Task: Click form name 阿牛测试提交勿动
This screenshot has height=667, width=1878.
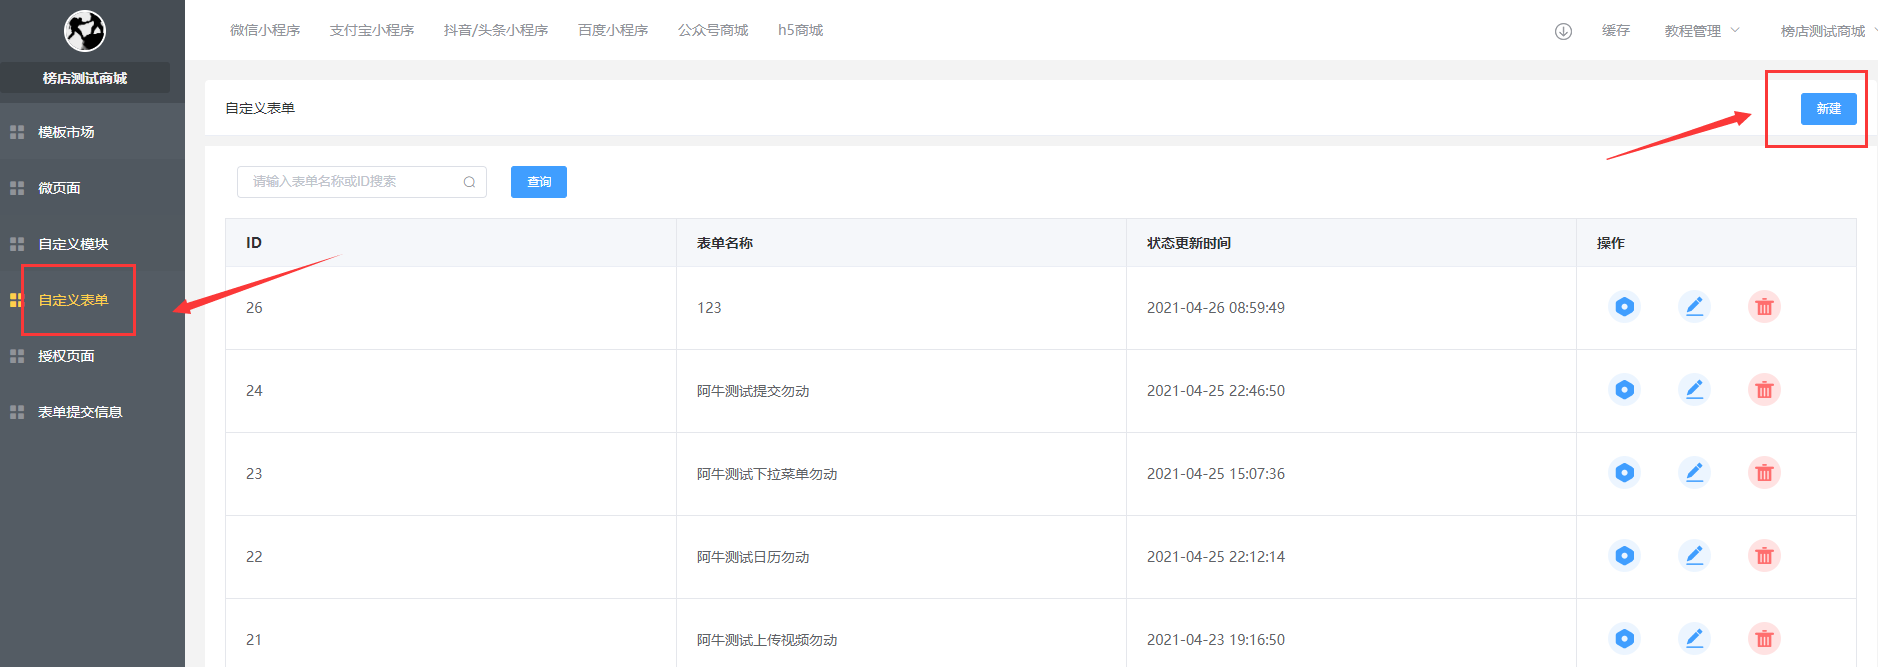Action: [x=753, y=391]
